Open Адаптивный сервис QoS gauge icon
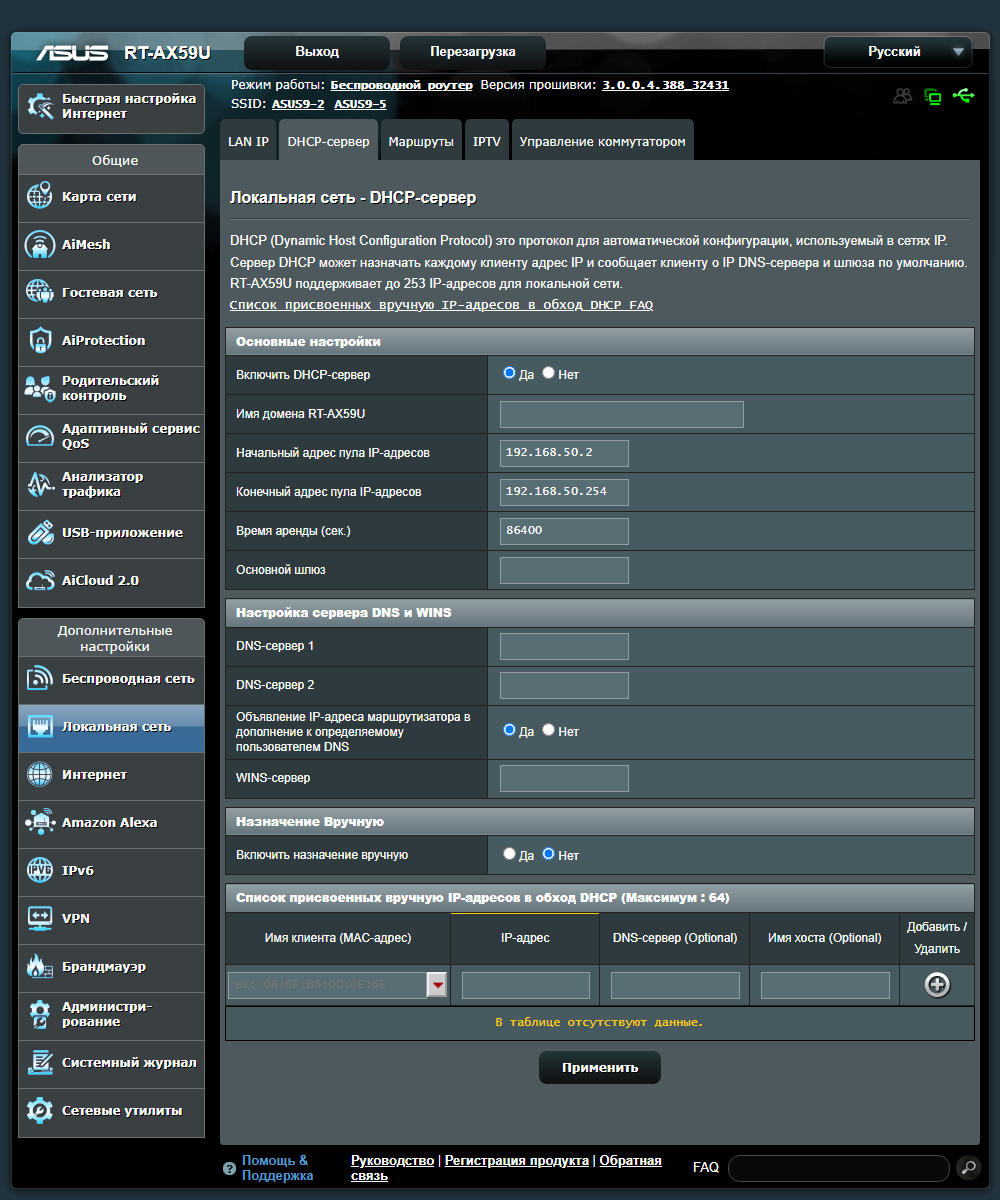Image resolution: width=1000 pixels, height=1200 pixels. pyautogui.click(x=40, y=436)
